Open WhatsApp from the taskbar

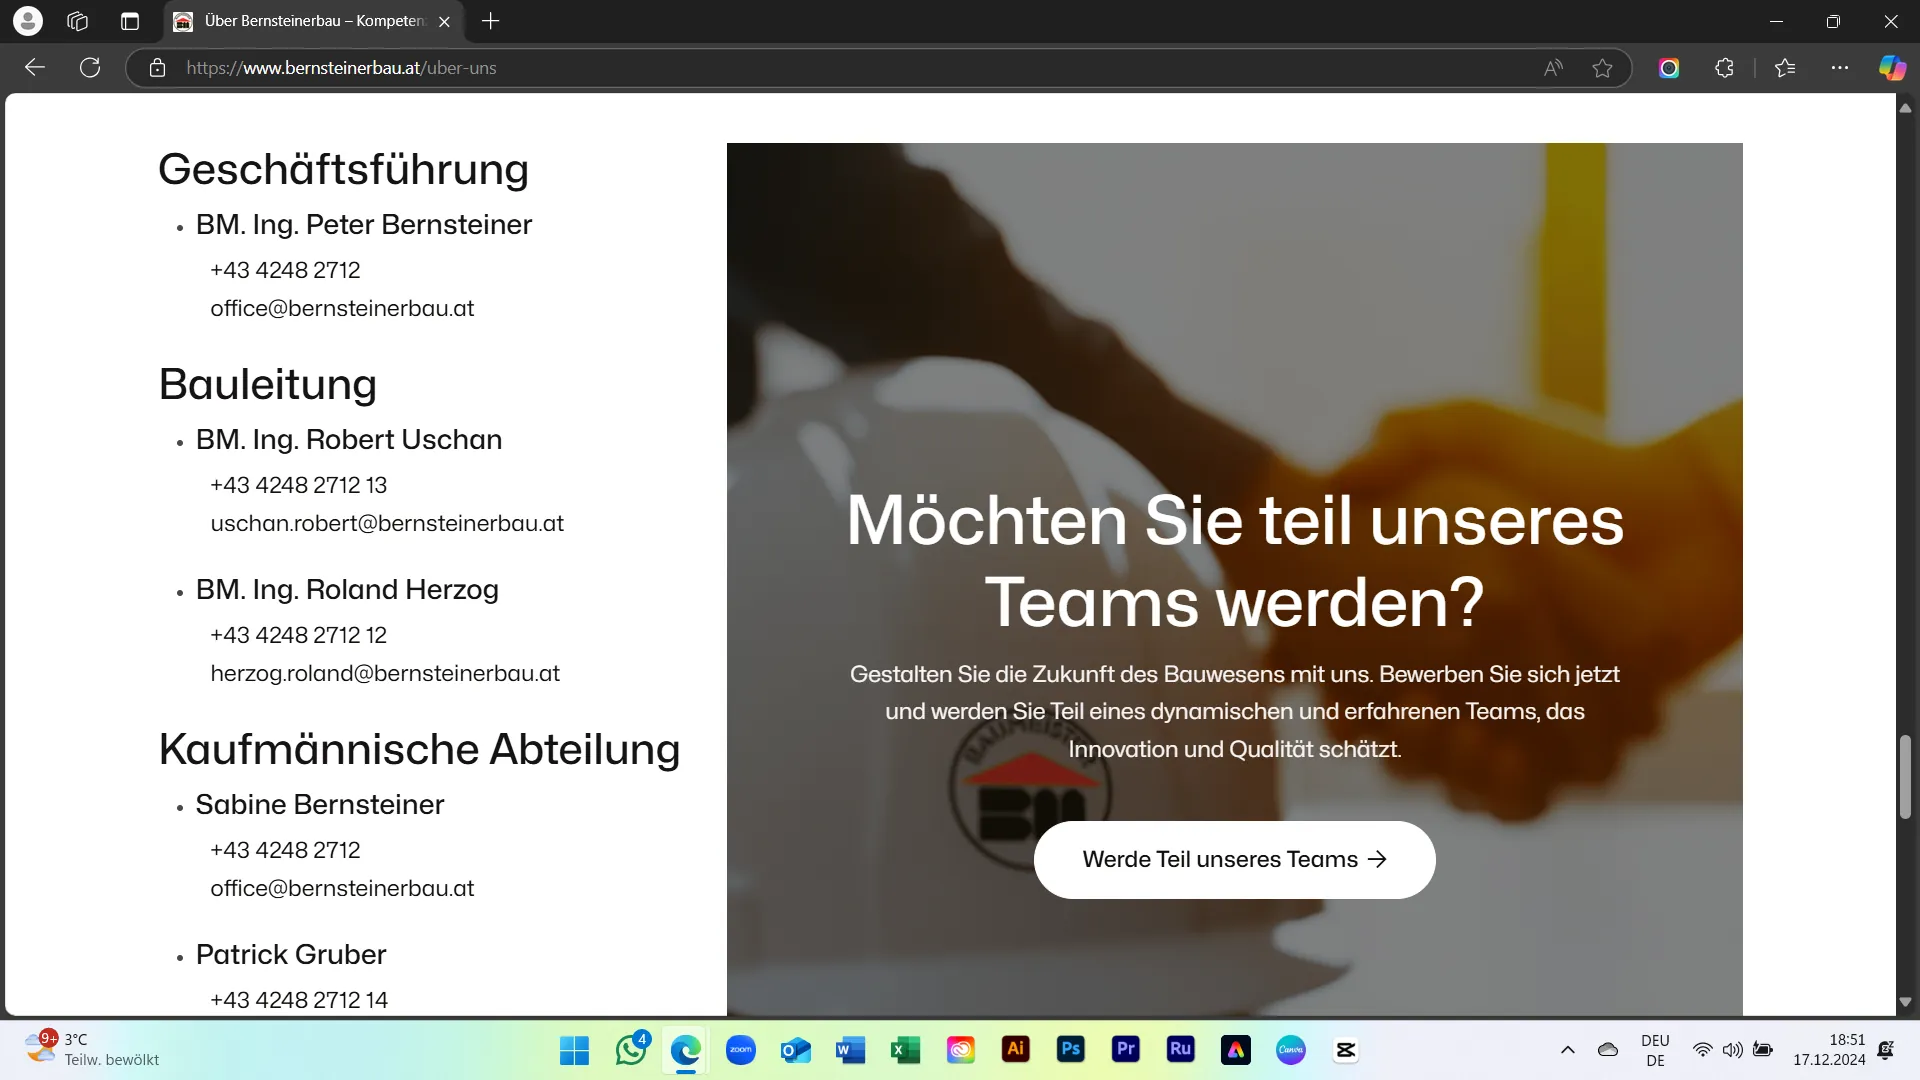pos(631,1050)
